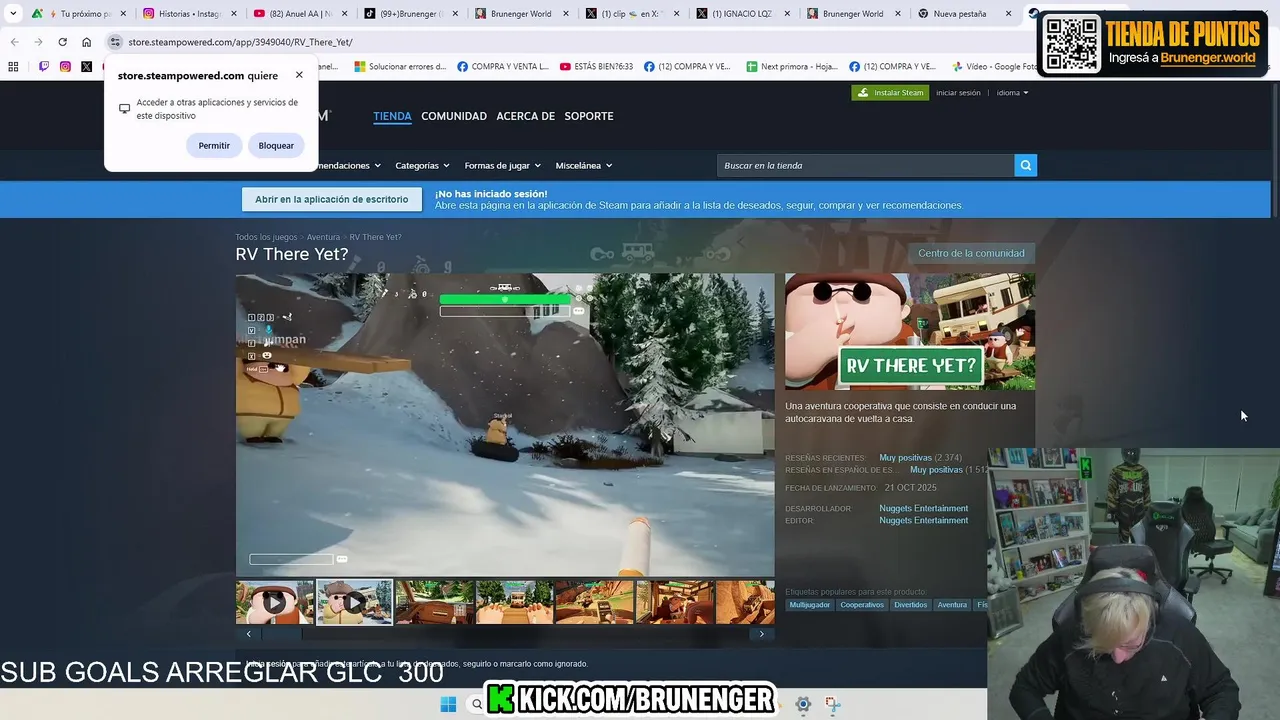Open the 'COMPRA Y VENTA L...' Facebook bookmark
Viewport: 1280px width, 720px height.
click(503, 66)
